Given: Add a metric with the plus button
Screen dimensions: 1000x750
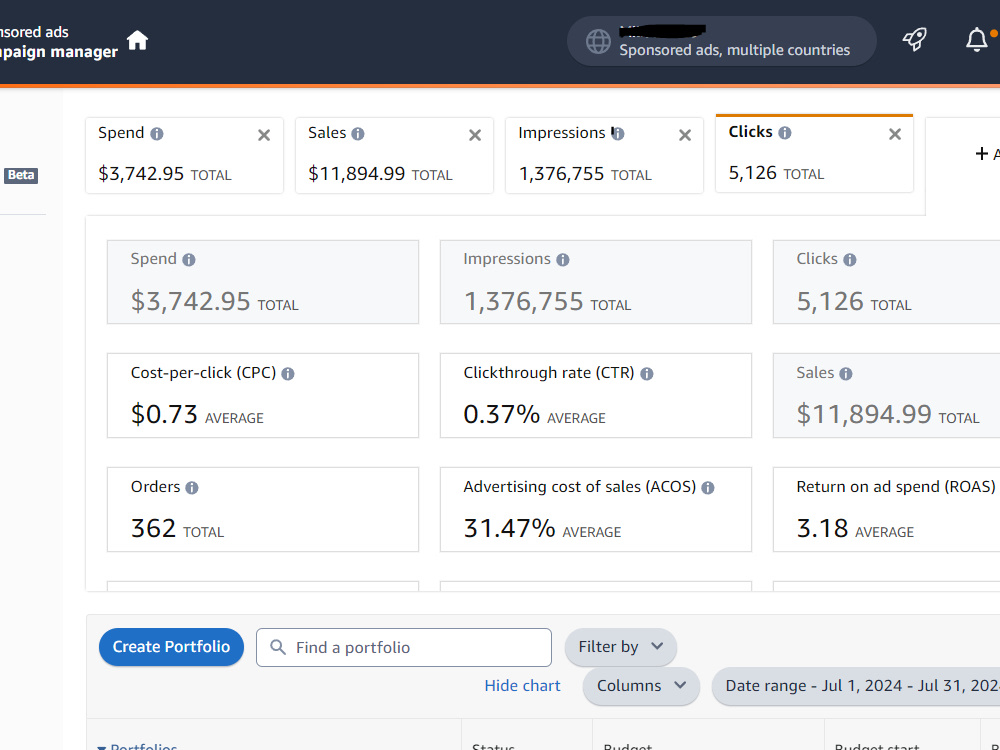Looking at the screenshot, I should pos(982,154).
